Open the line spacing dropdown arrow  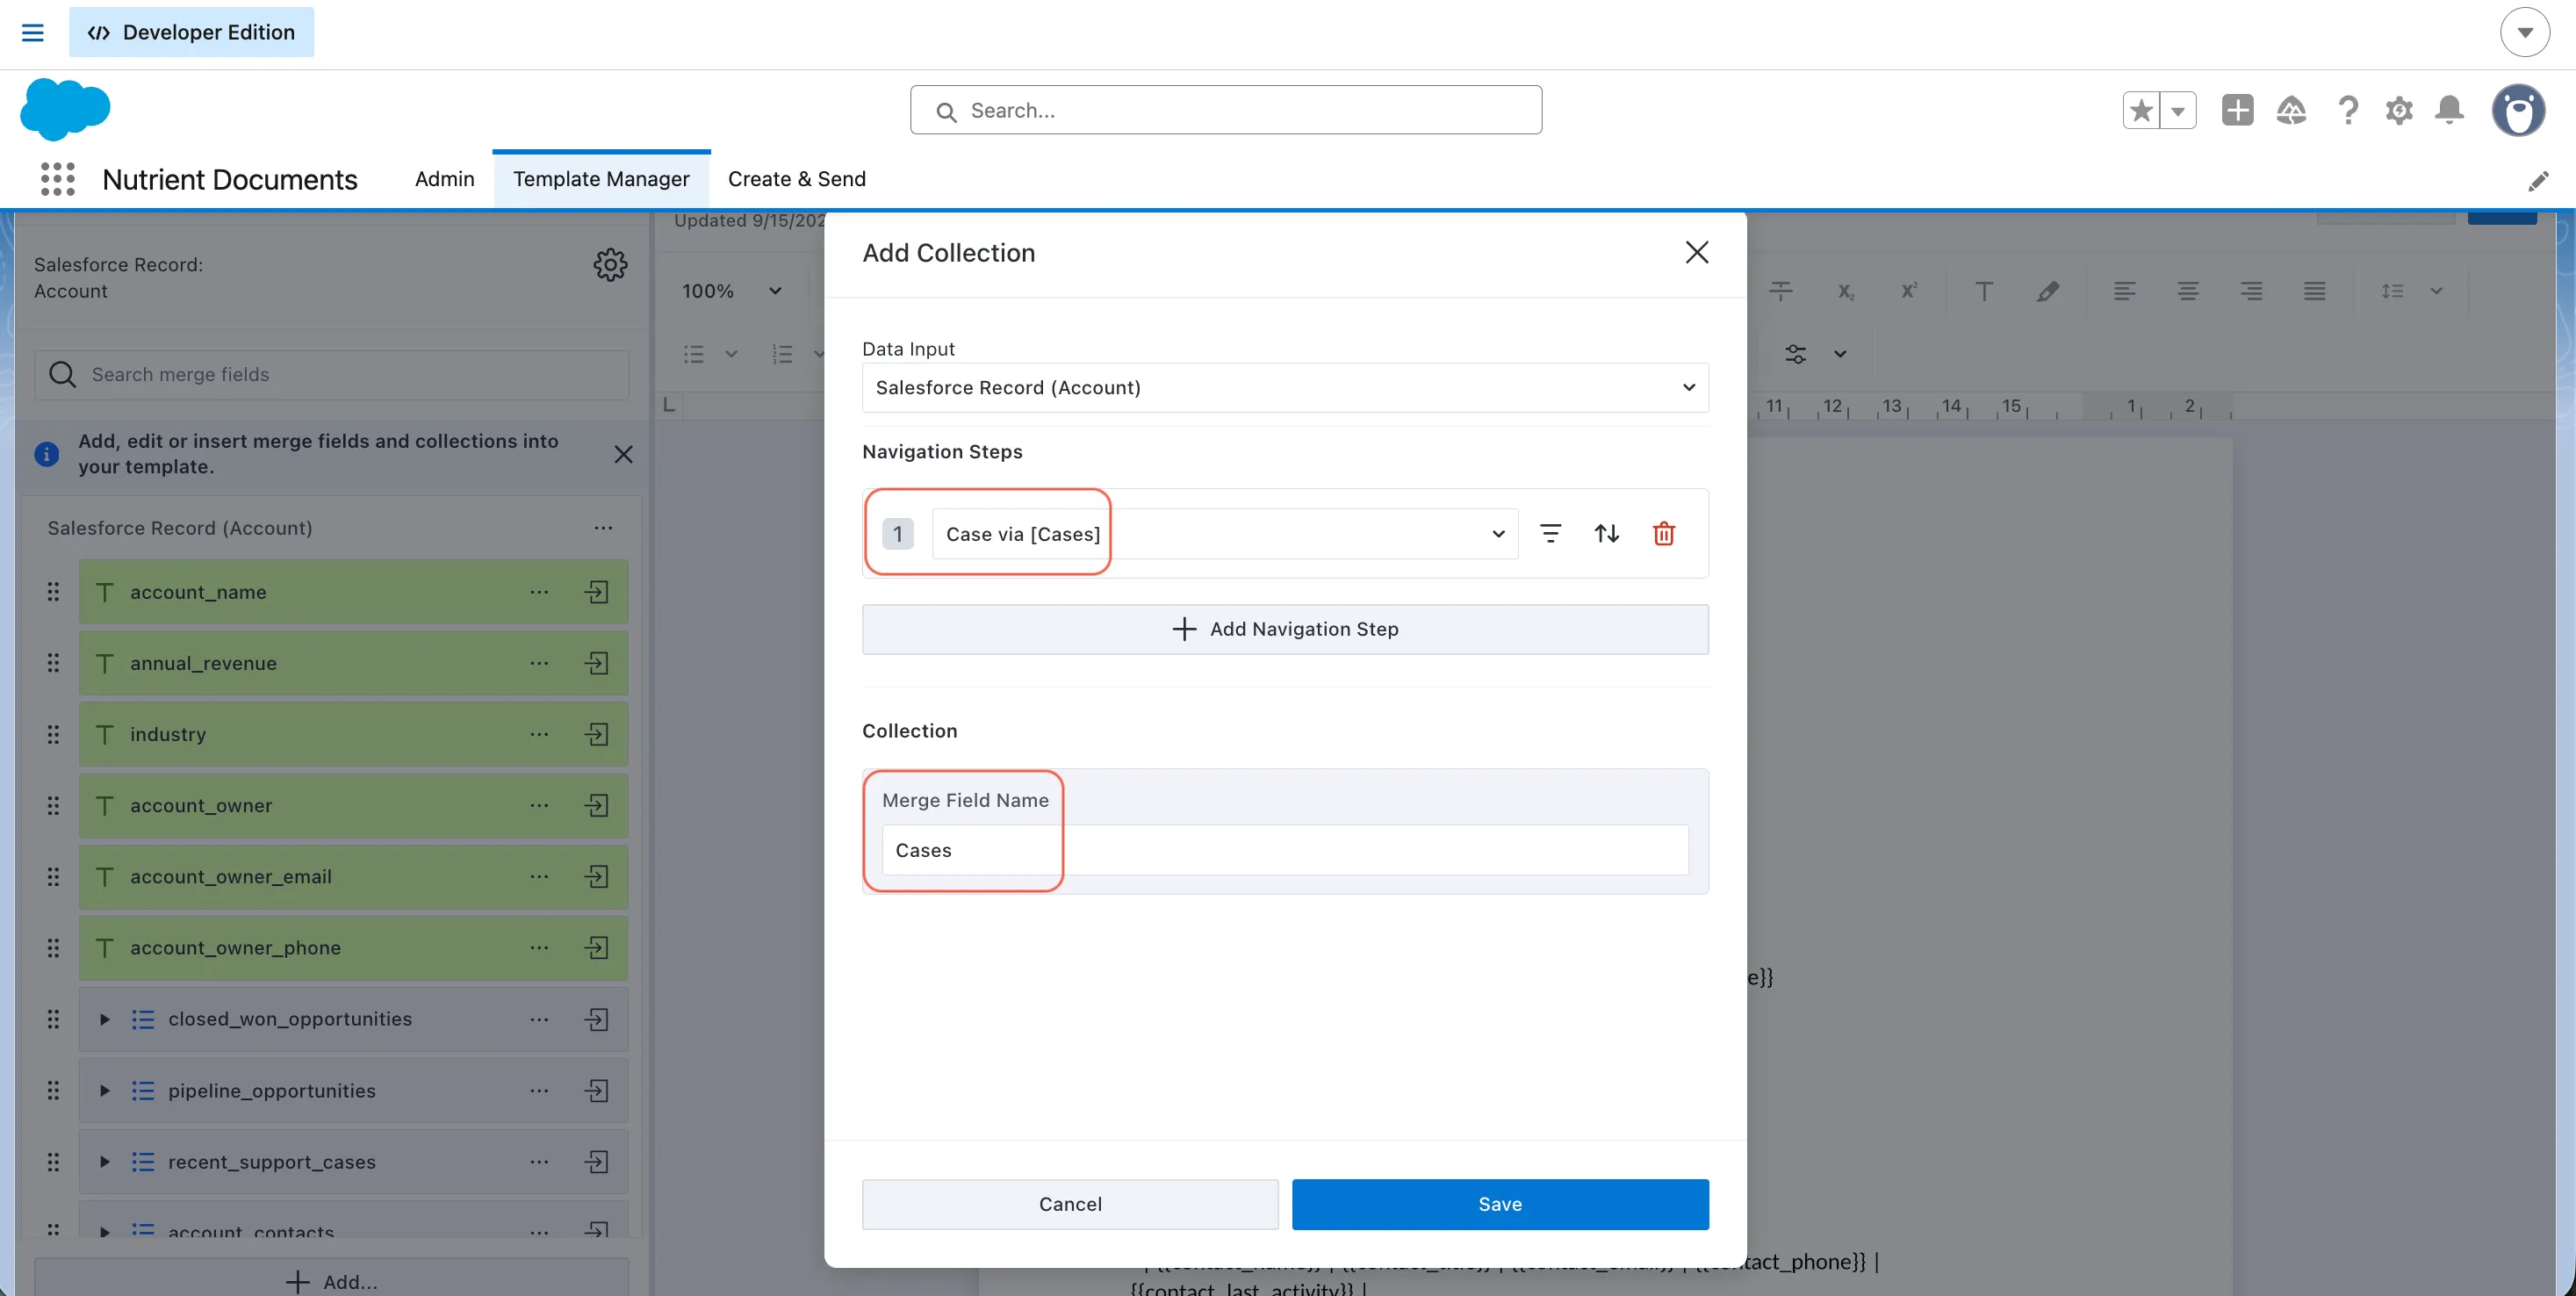click(2436, 291)
